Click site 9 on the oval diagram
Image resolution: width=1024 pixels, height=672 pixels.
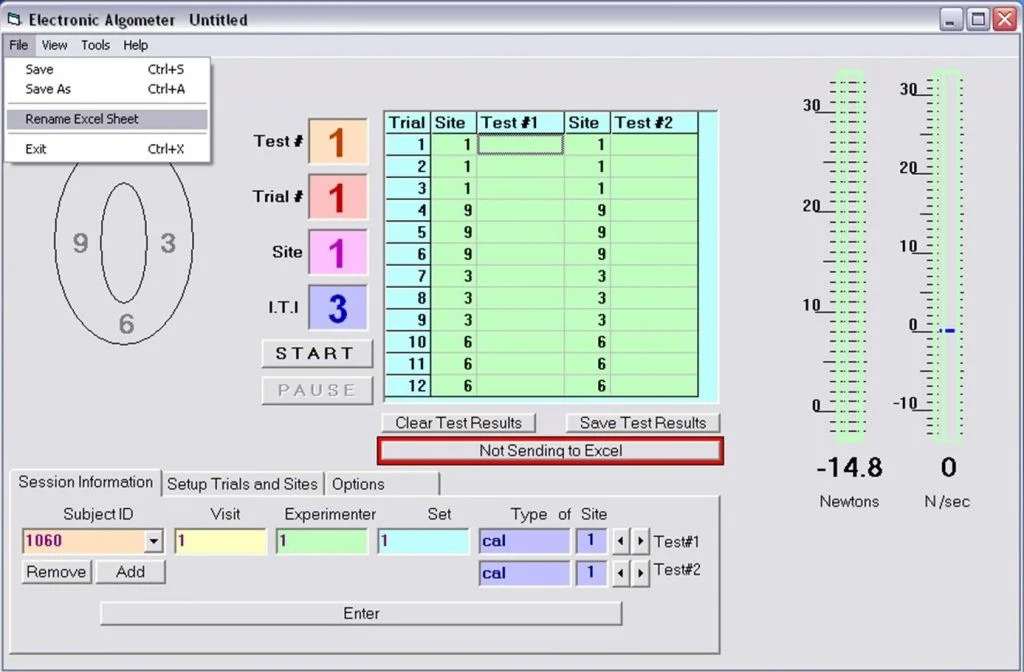[x=80, y=243]
